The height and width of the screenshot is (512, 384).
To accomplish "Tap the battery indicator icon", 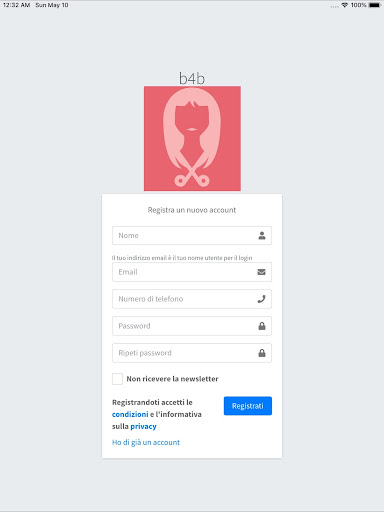I will pos(375,5).
